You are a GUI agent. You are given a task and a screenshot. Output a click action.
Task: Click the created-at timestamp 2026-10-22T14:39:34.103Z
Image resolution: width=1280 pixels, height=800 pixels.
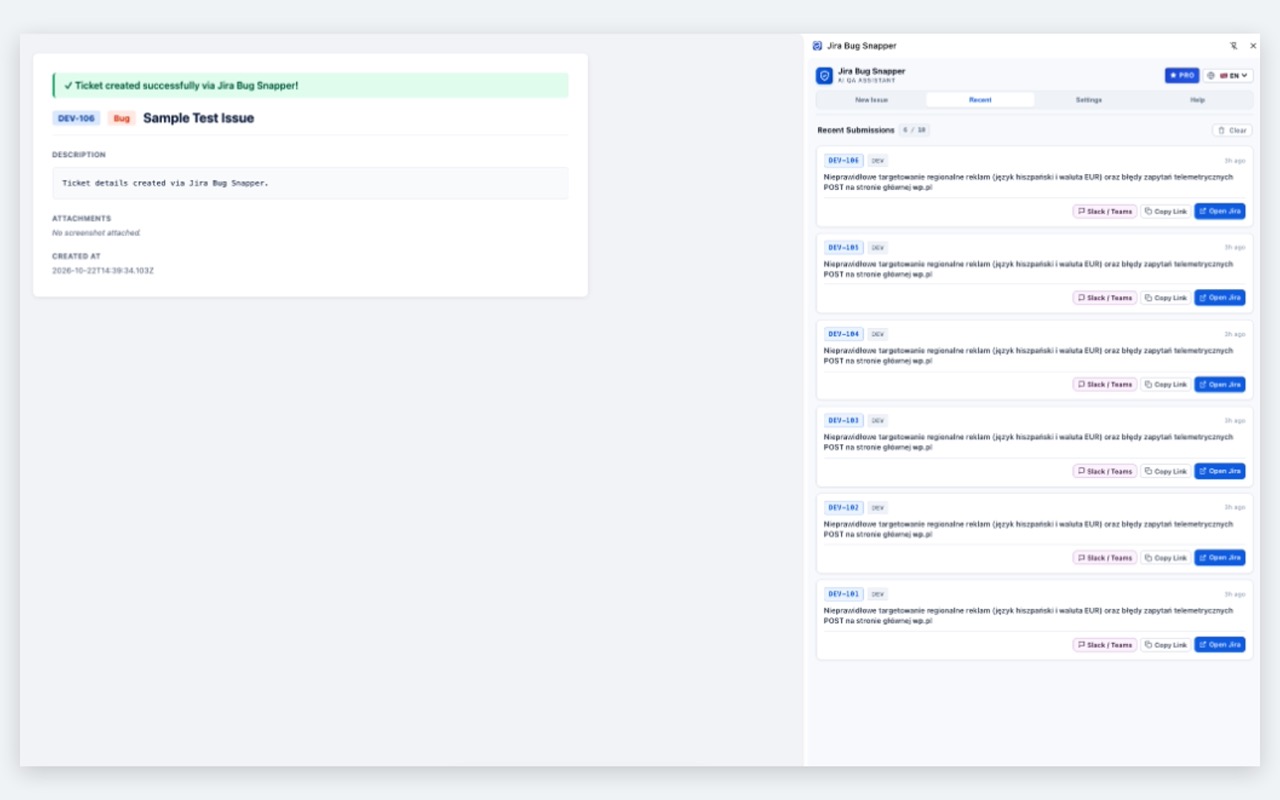pyautogui.click(x=103, y=270)
